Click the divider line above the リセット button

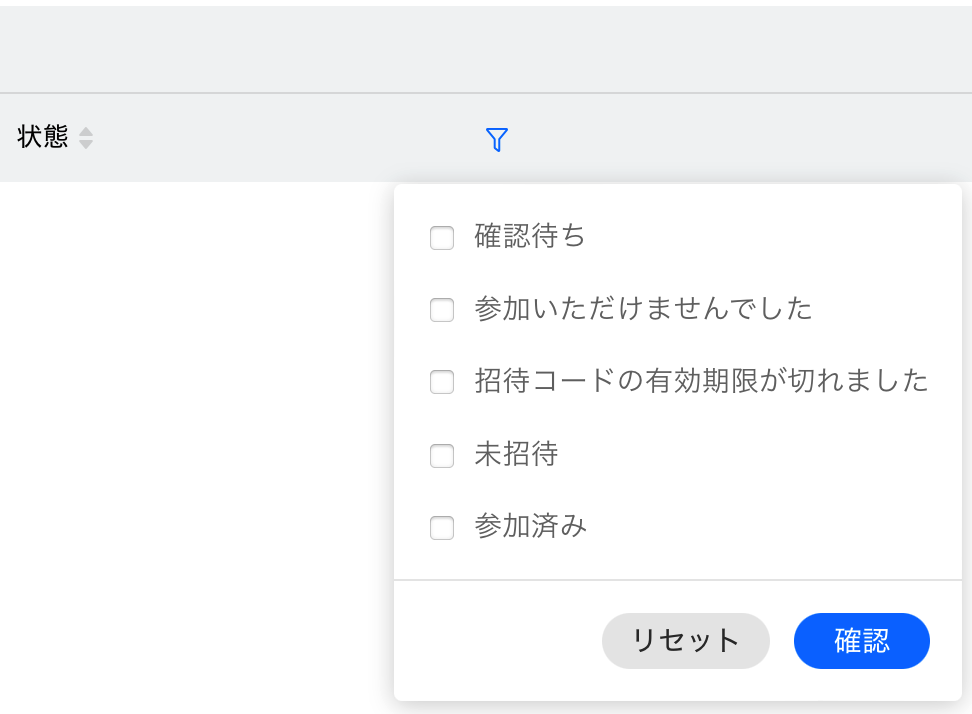tap(677, 580)
